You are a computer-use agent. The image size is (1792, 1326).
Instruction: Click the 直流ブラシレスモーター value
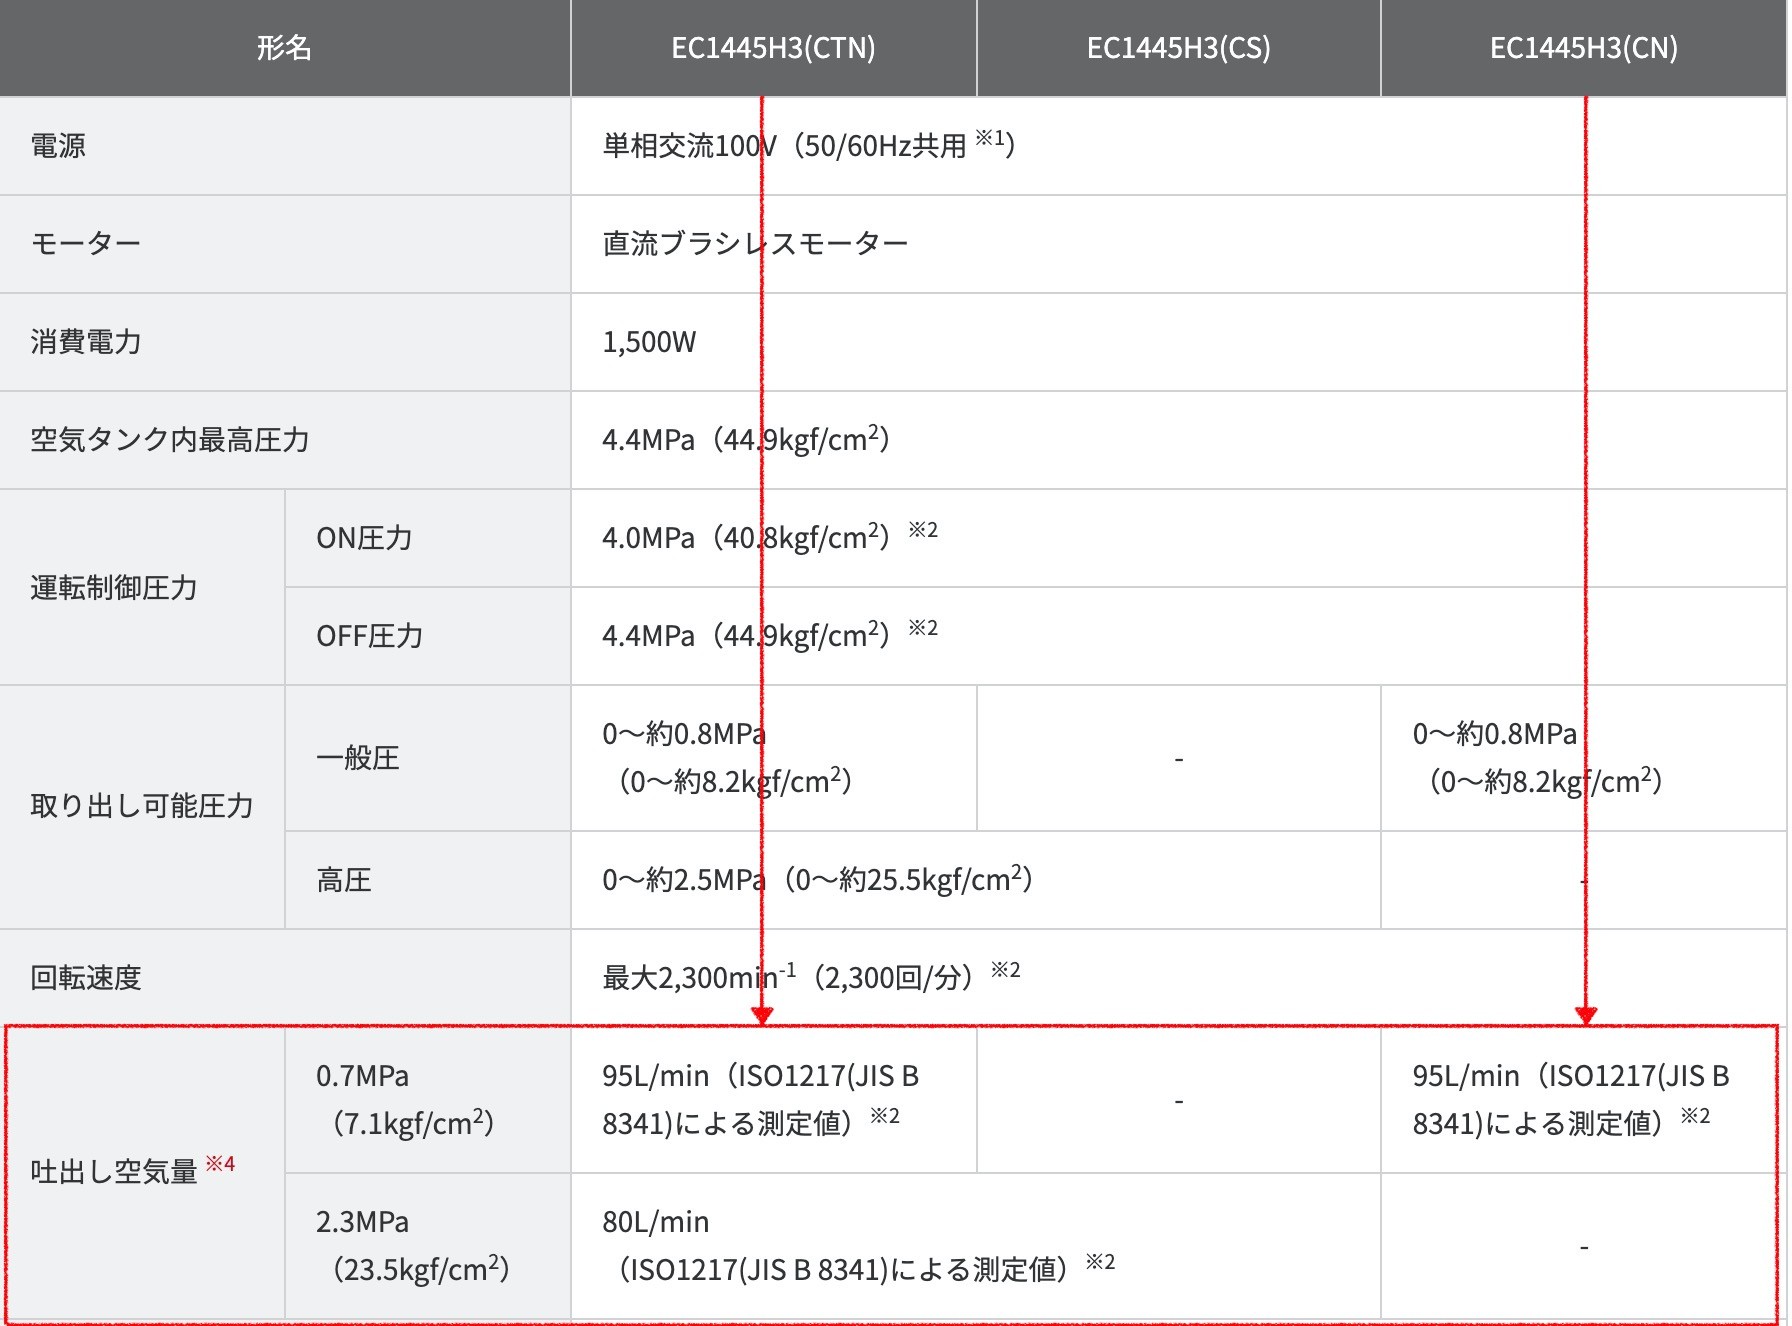(755, 244)
